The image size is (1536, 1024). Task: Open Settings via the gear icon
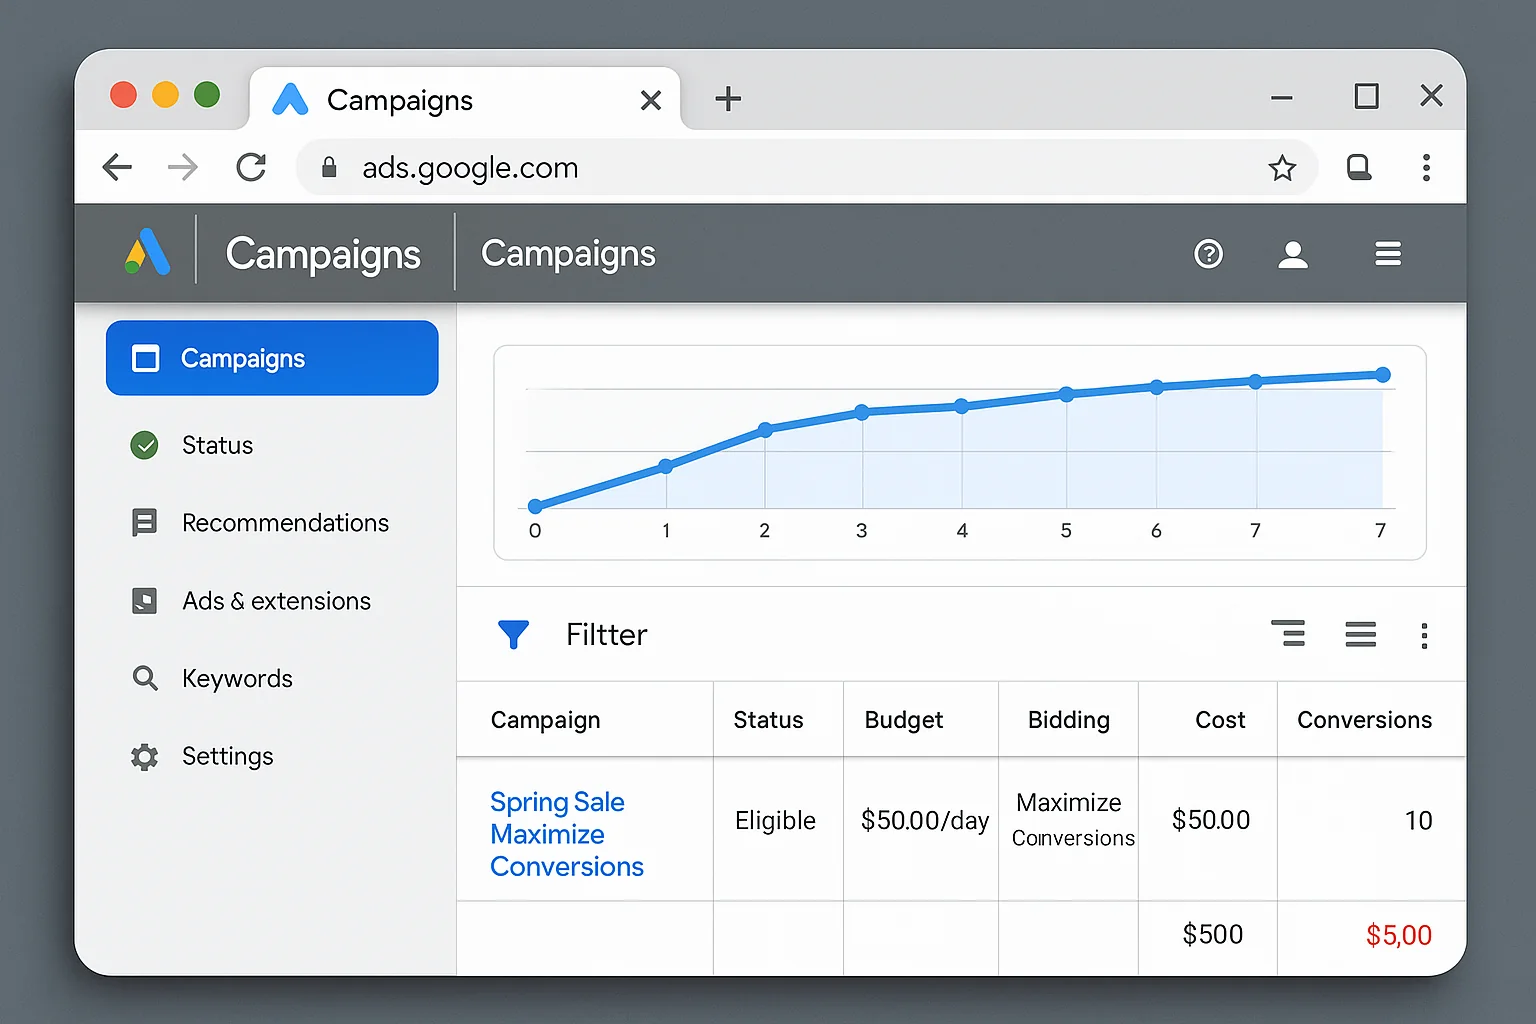coord(145,756)
